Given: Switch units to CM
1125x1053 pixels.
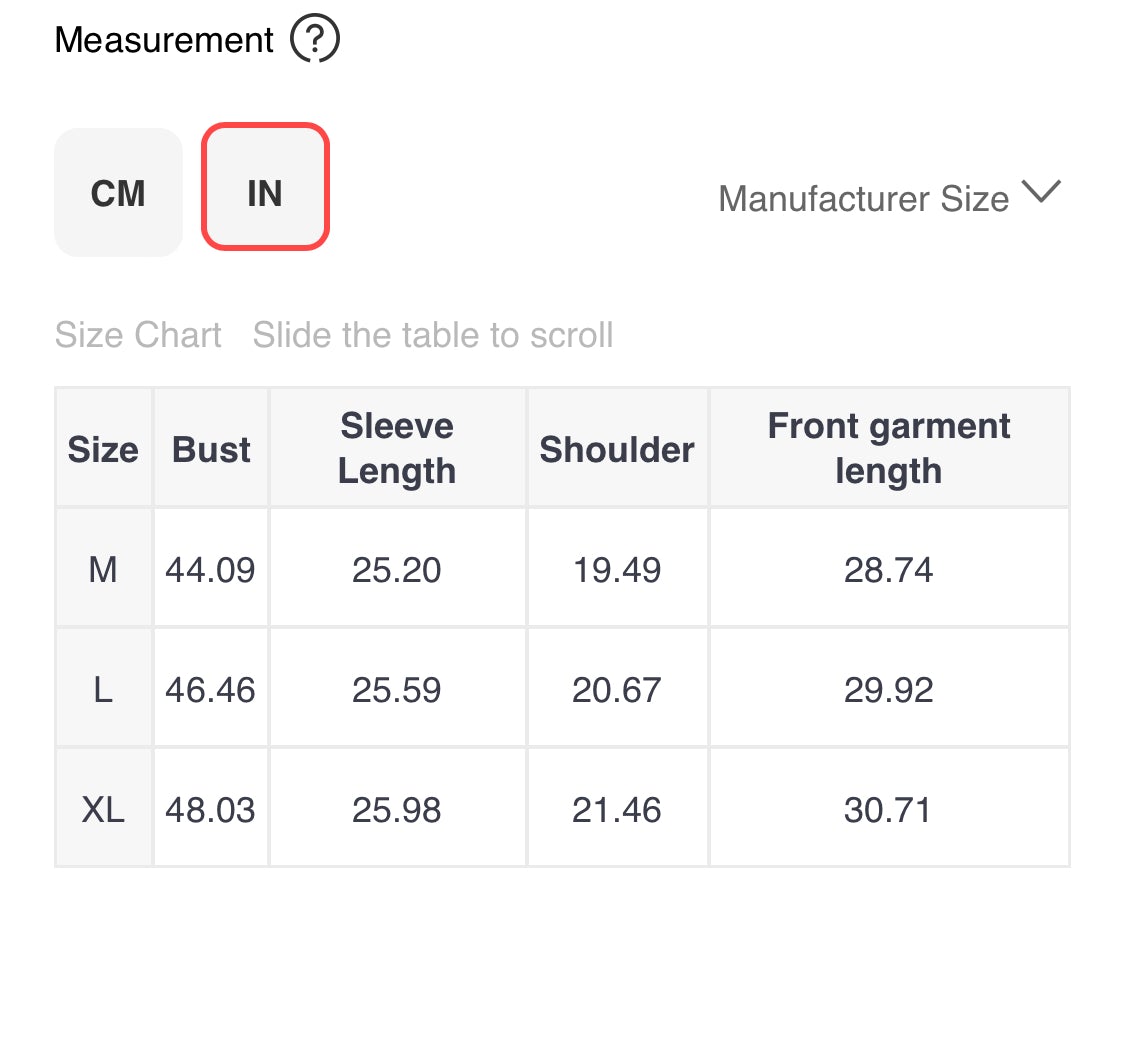Looking at the screenshot, I should [x=118, y=192].
